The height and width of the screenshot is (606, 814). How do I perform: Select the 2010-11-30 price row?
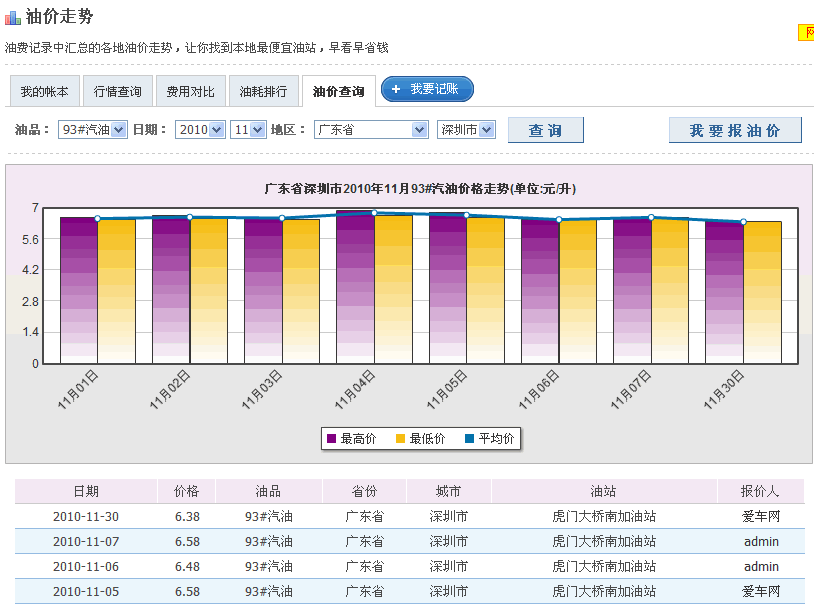click(400, 516)
